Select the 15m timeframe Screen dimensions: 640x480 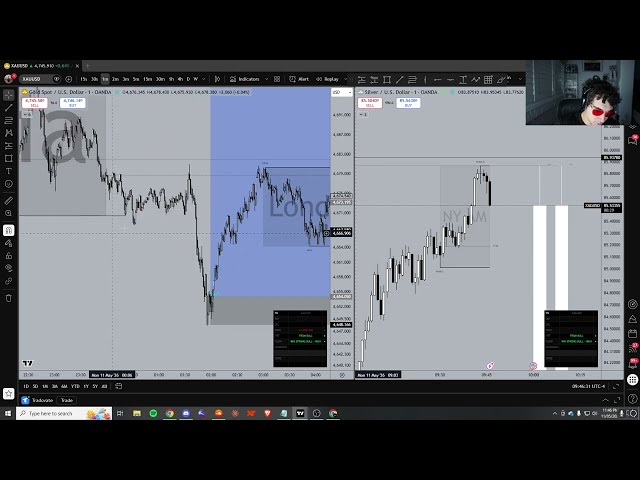tap(147, 79)
